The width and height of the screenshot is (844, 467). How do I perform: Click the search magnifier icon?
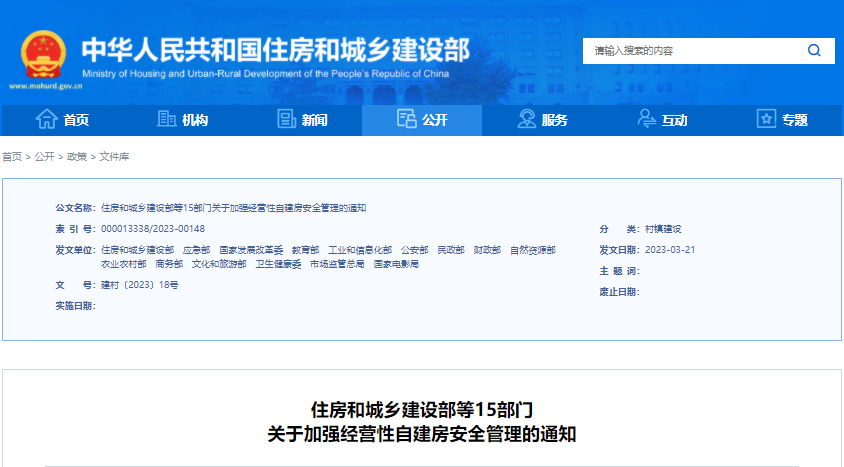[x=814, y=51]
